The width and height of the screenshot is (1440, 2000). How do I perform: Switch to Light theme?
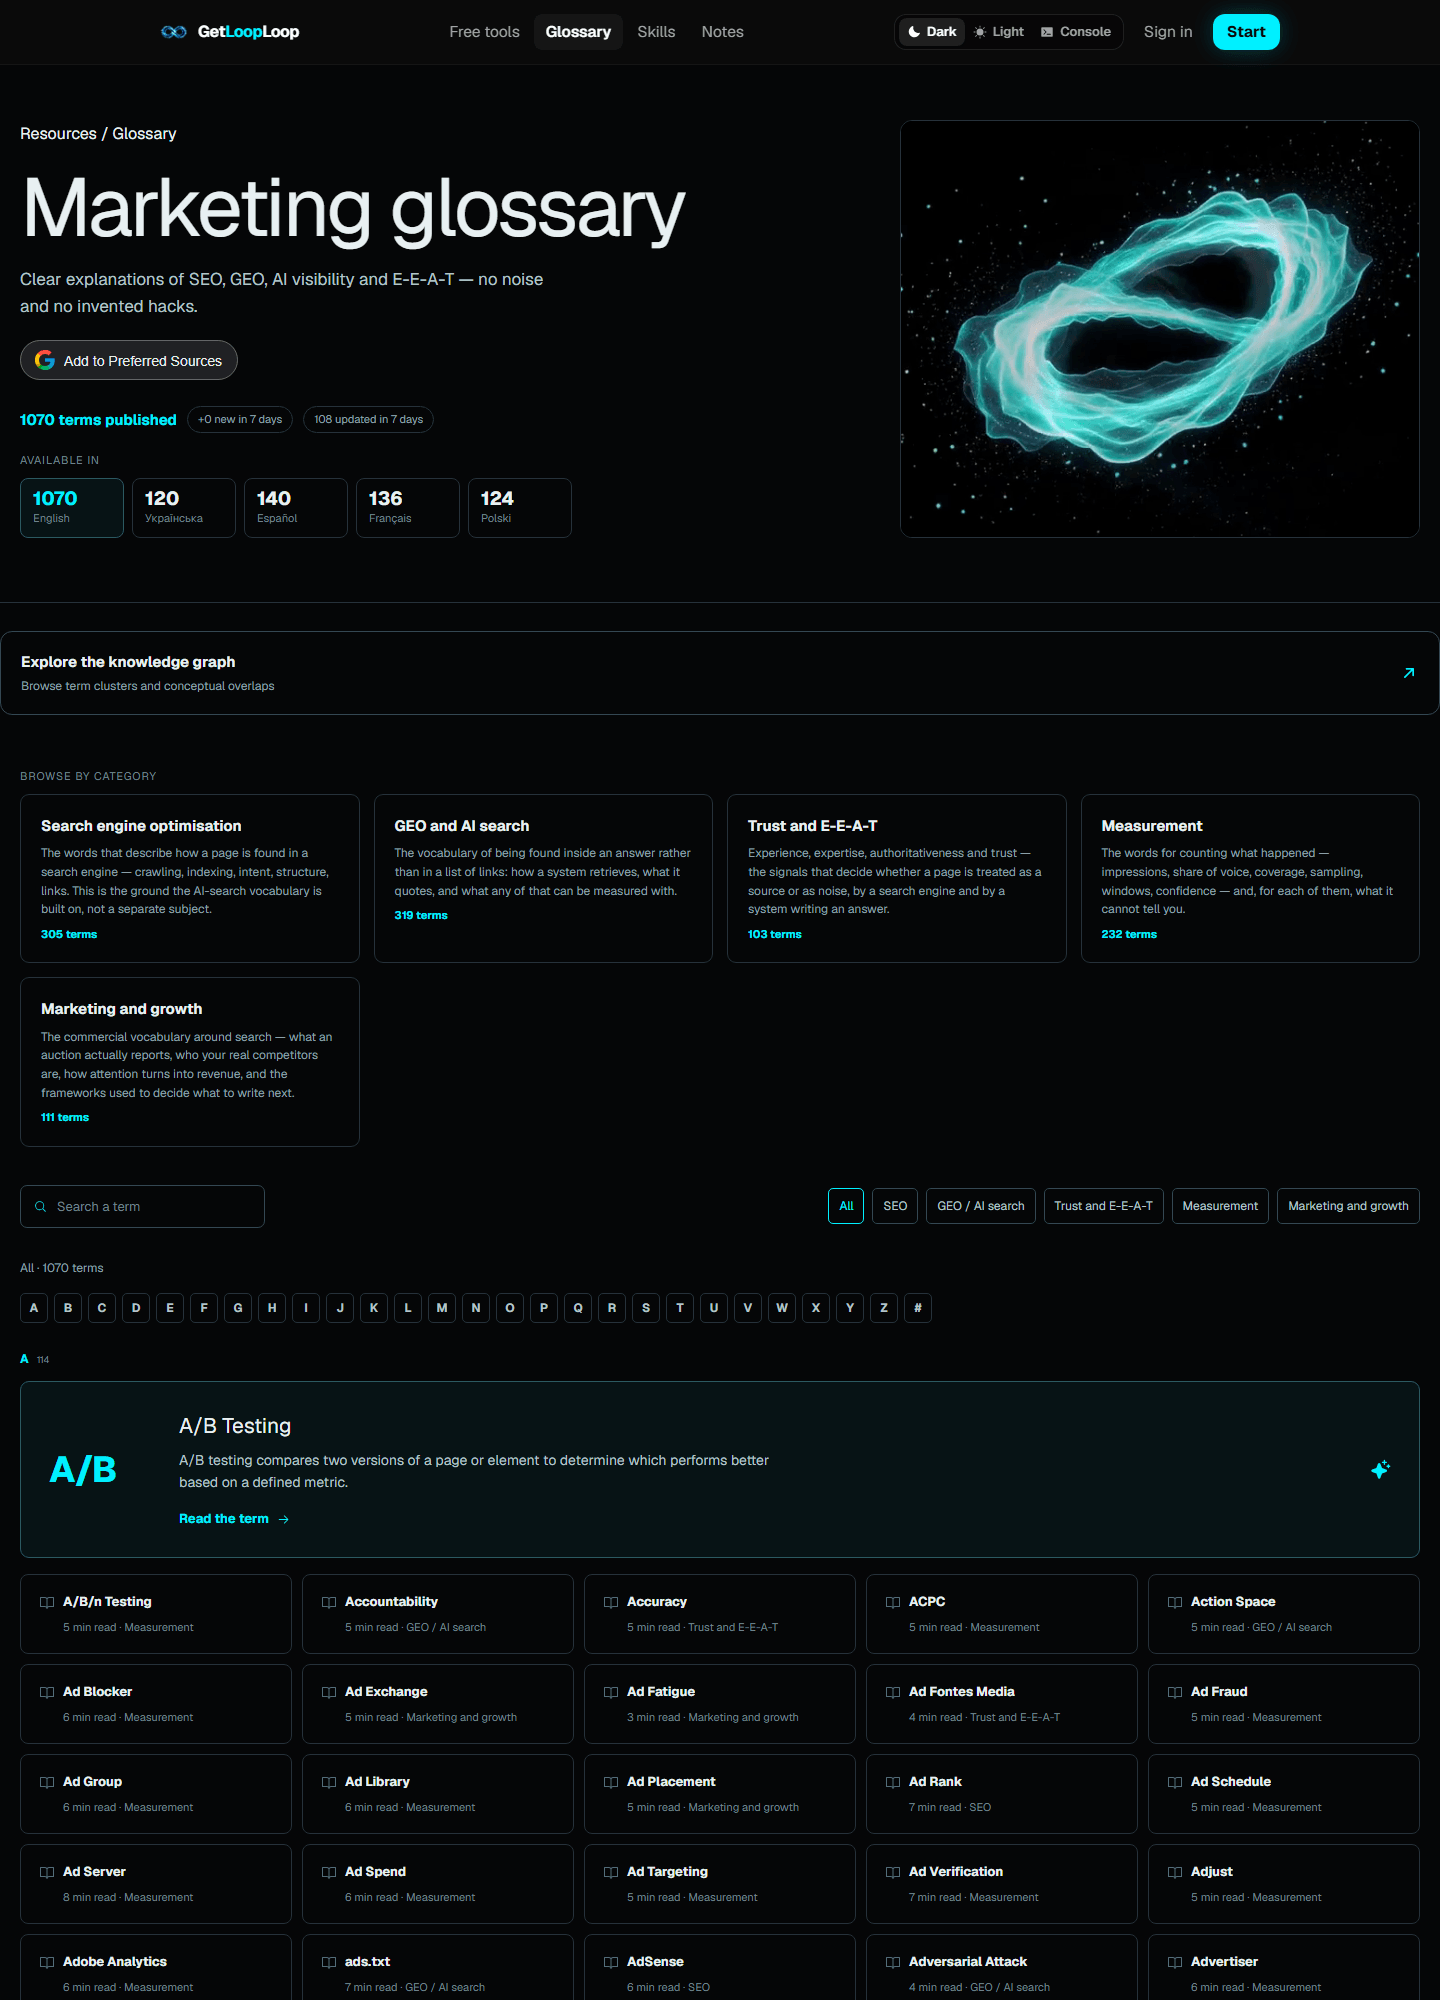999,32
